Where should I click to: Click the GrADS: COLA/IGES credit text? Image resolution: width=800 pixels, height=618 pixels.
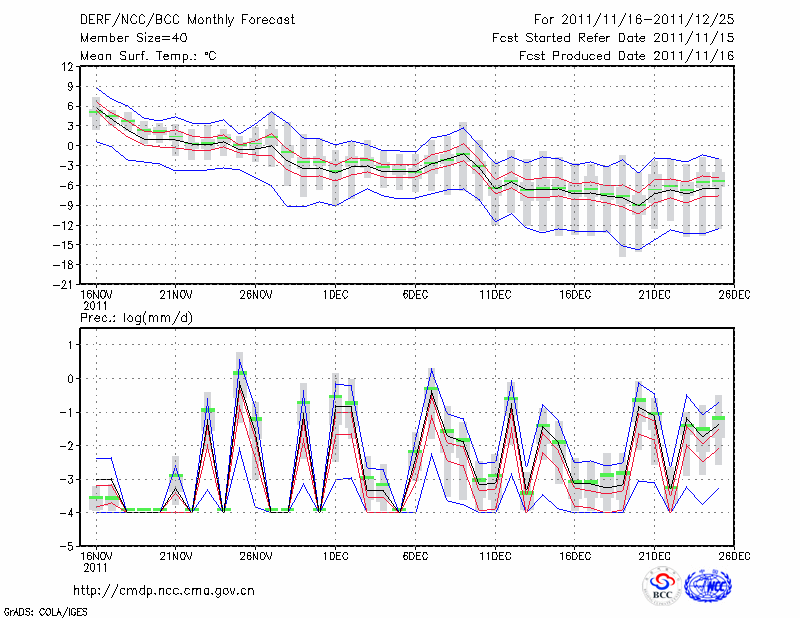(x=46, y=611)
